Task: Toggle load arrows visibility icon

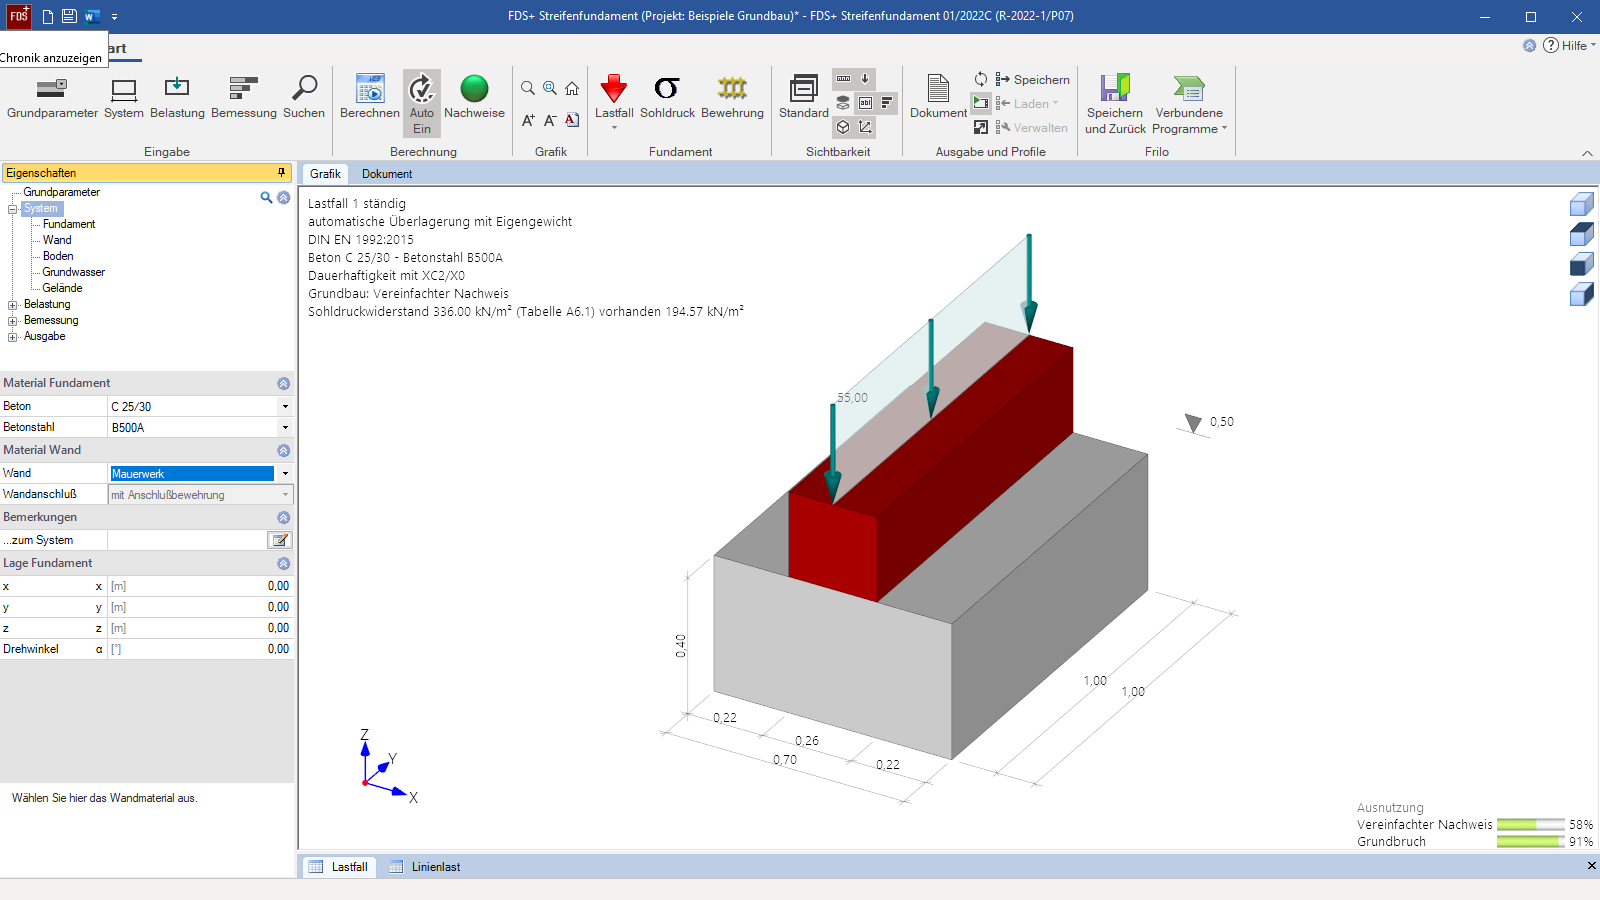Action: [x=865, y=79]
